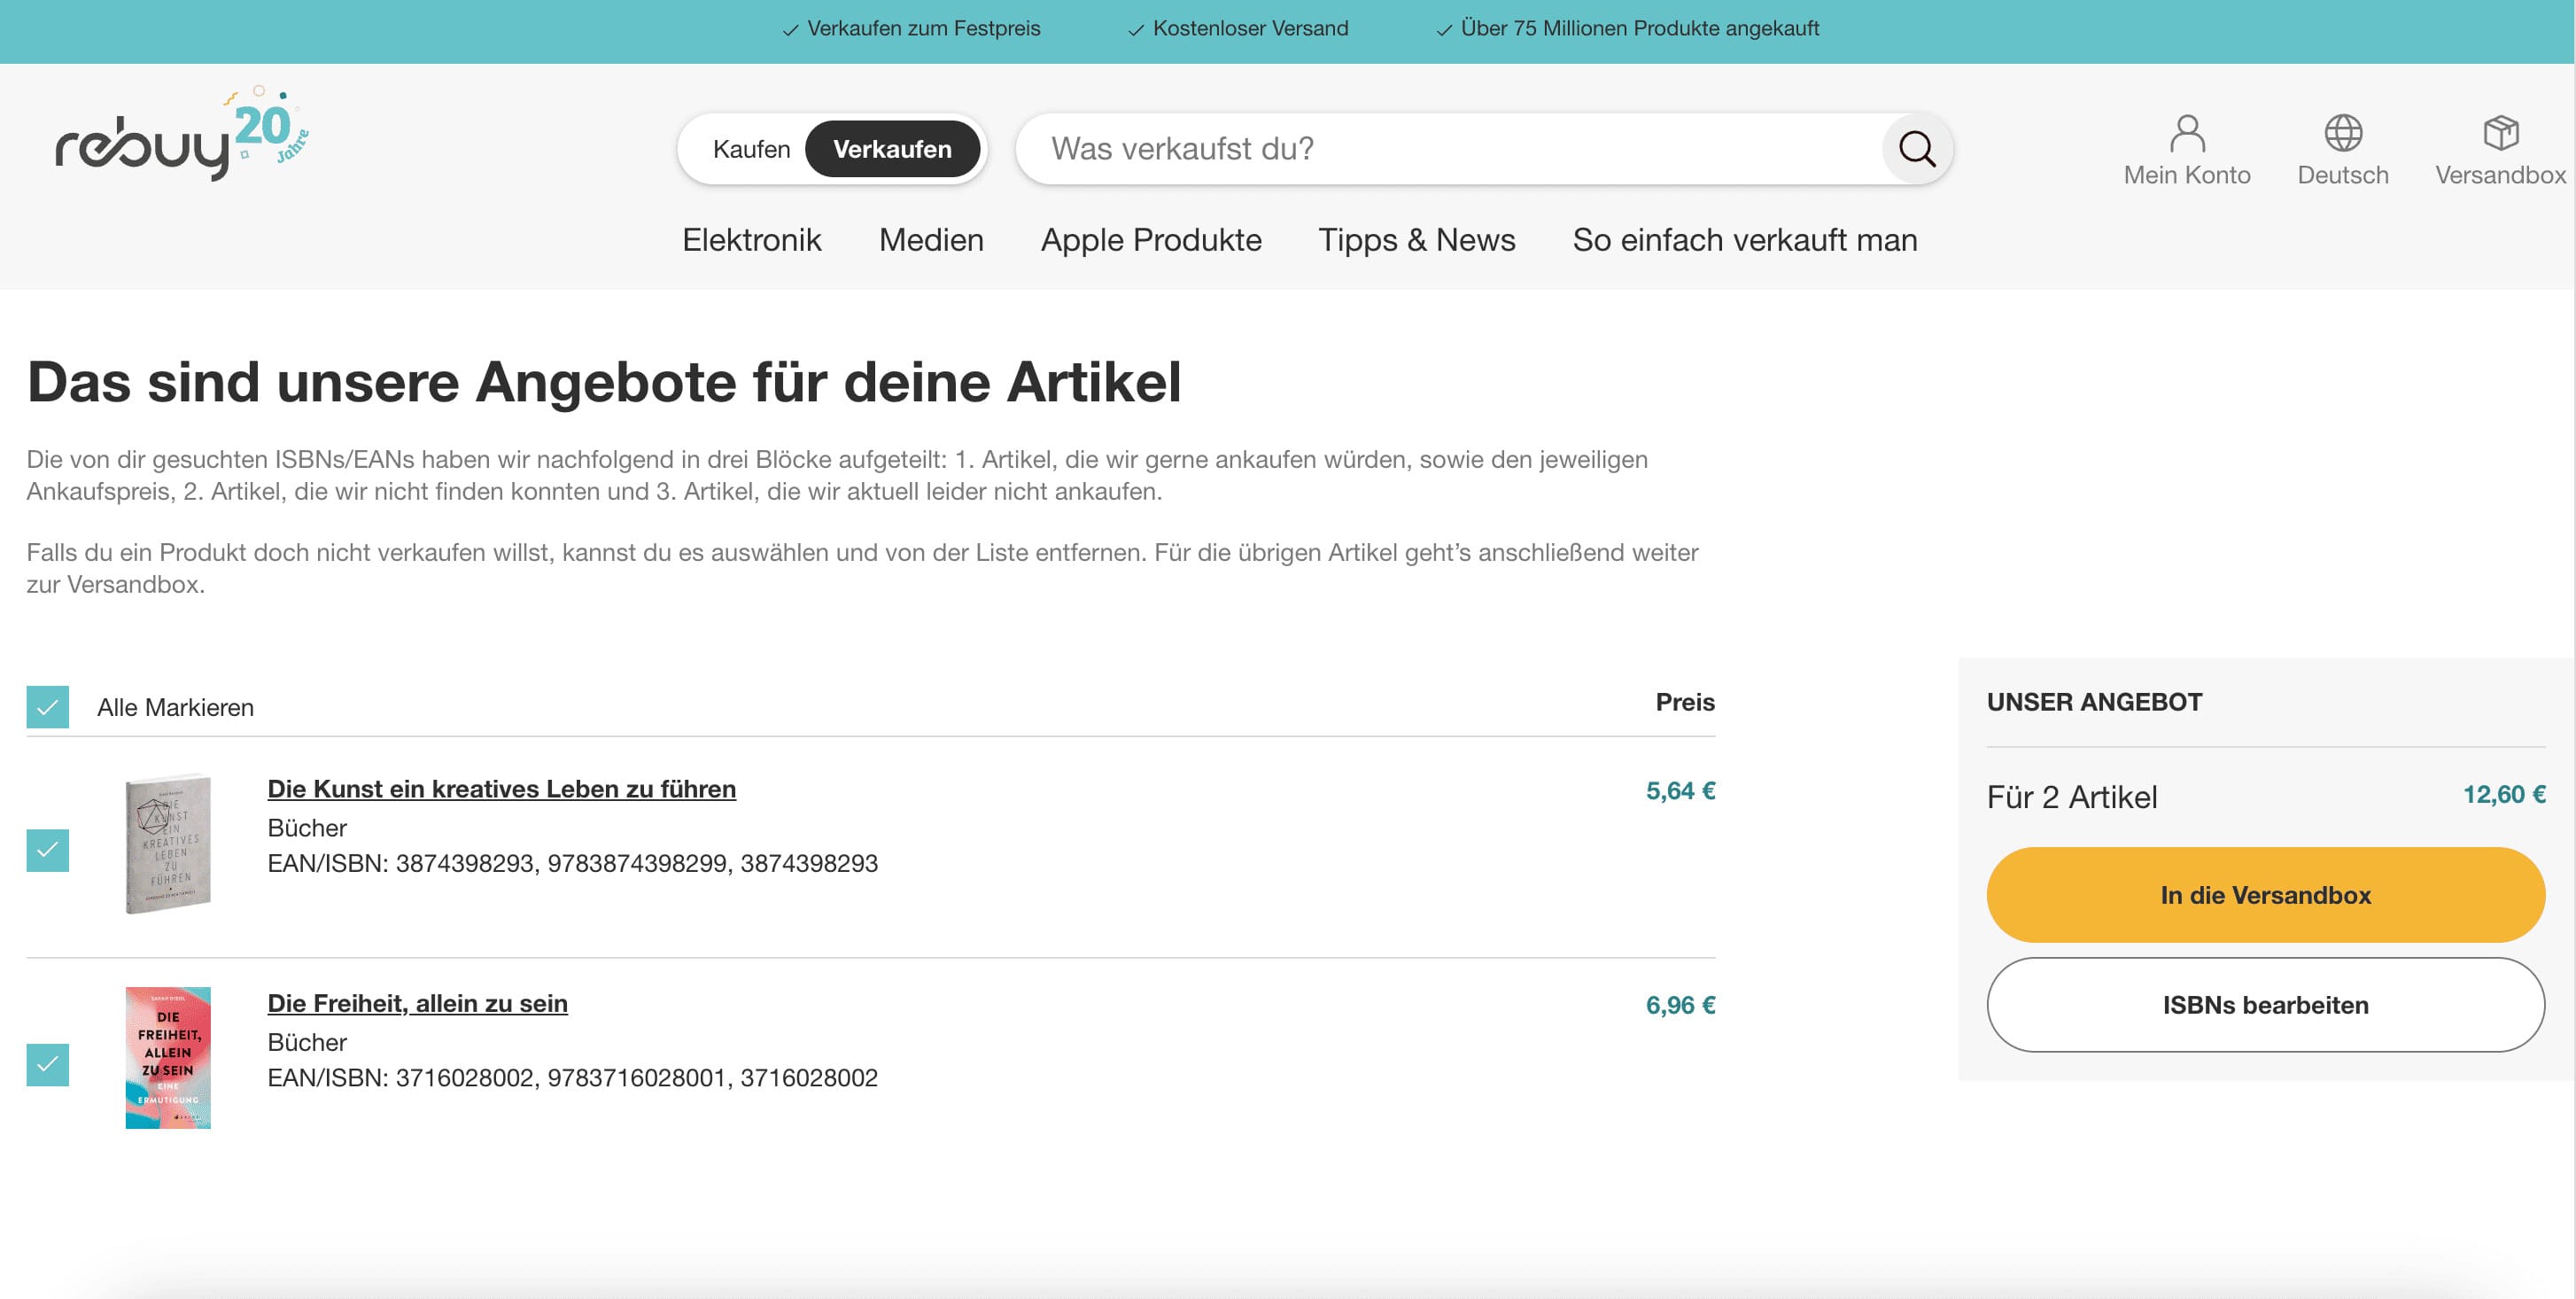Open the Medien menu
Screen dimensions: 2576x1299
930,240
